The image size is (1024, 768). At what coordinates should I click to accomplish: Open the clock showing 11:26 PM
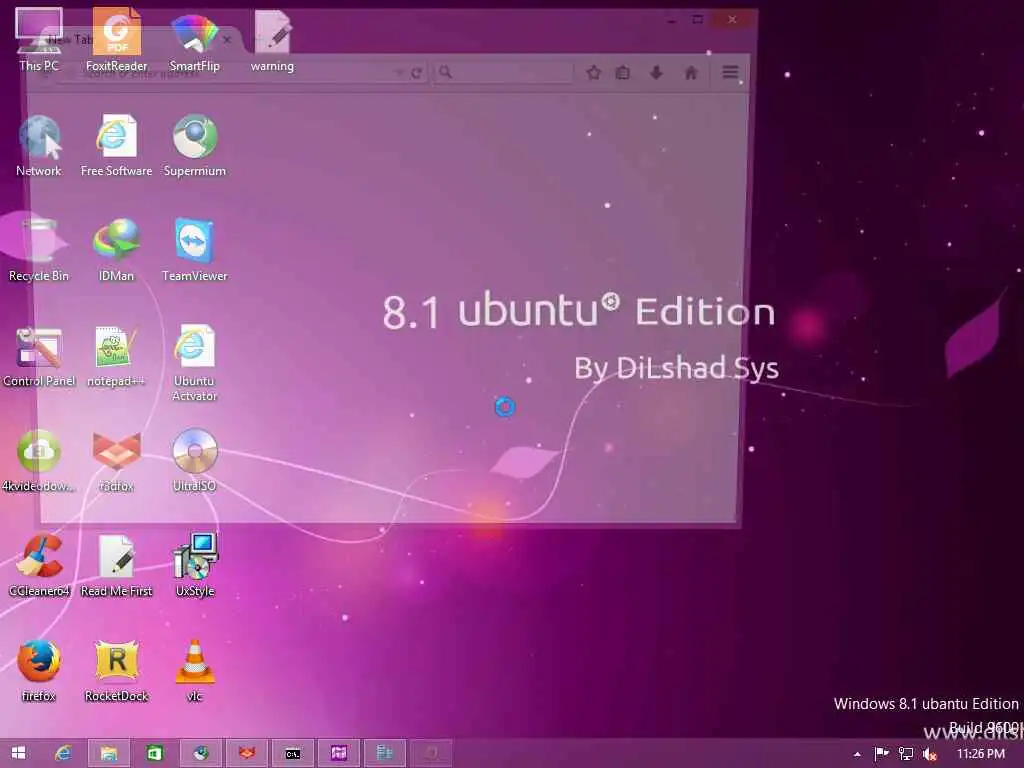click(980, 754)
